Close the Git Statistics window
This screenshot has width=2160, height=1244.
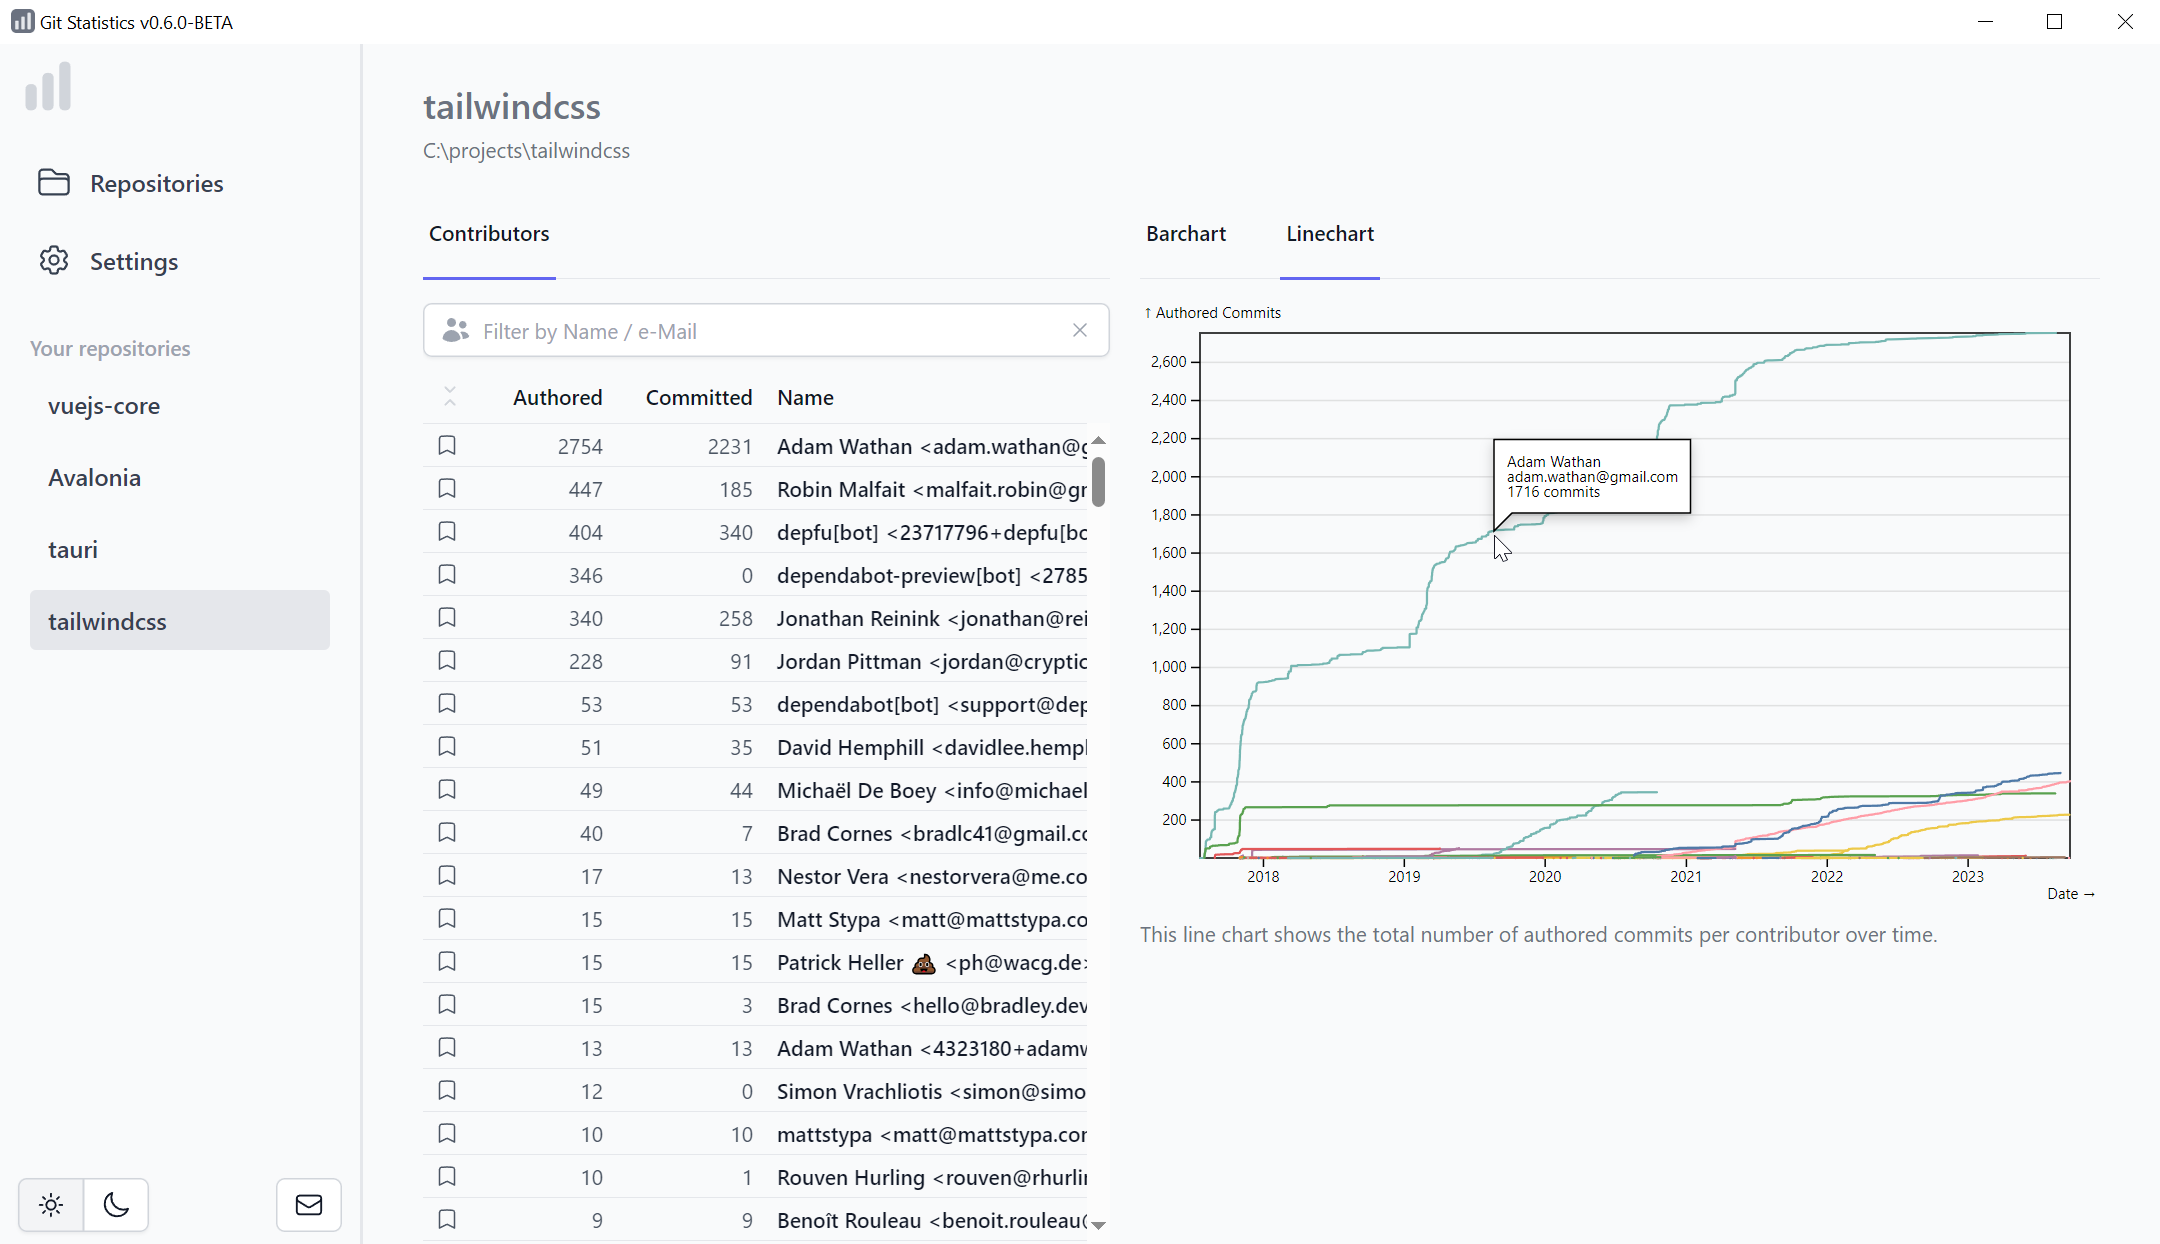2125,22
